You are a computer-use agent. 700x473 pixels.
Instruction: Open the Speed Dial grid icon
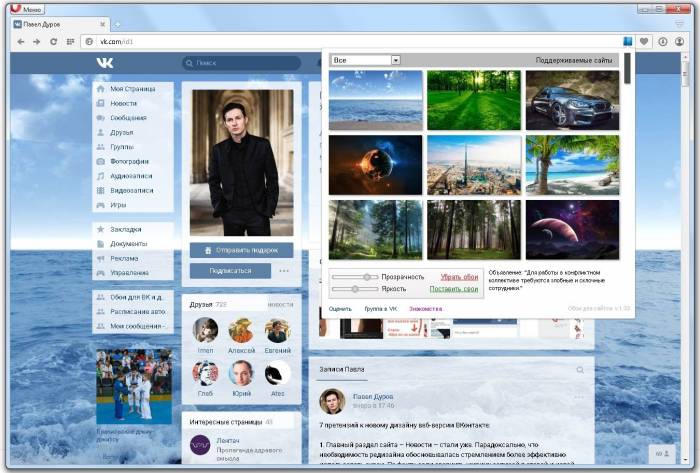70,41
